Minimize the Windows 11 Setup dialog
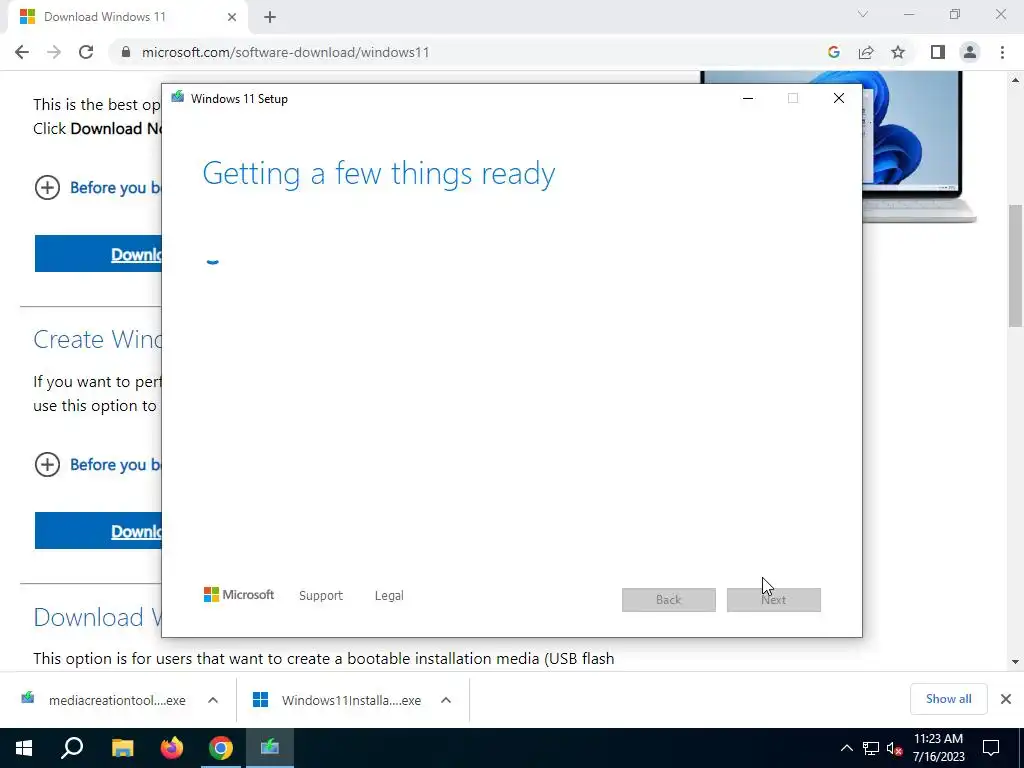1024x768 pixels. coord(748,99)
